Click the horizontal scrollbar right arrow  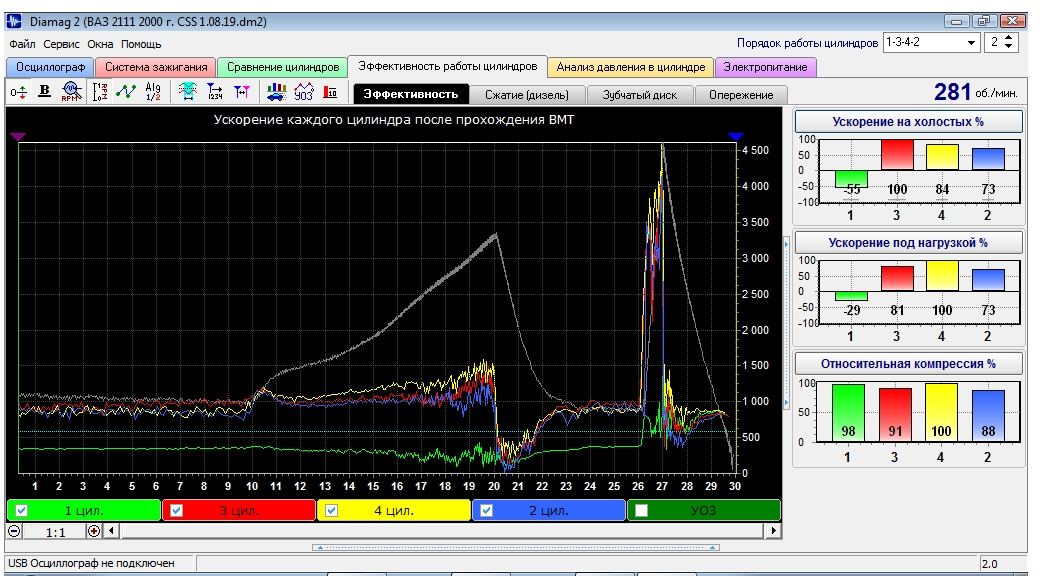coord(773,532)
